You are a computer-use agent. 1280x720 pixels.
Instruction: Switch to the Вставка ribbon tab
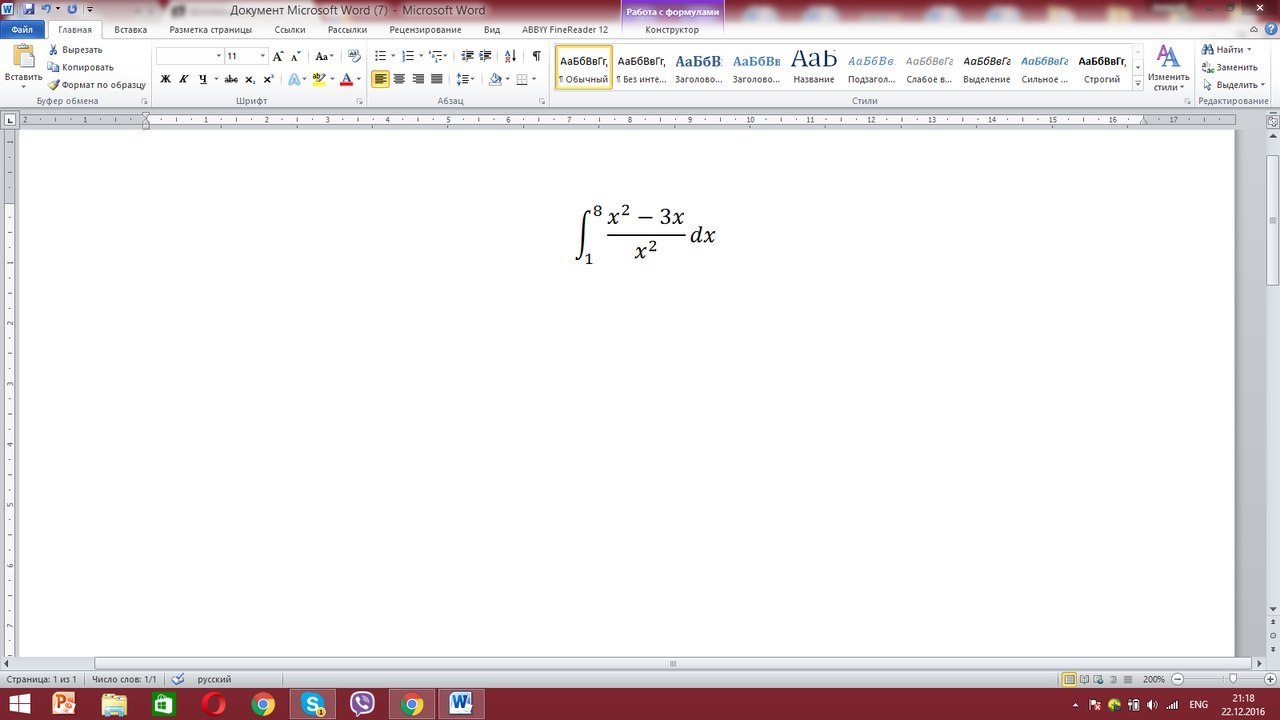(130, 30)
